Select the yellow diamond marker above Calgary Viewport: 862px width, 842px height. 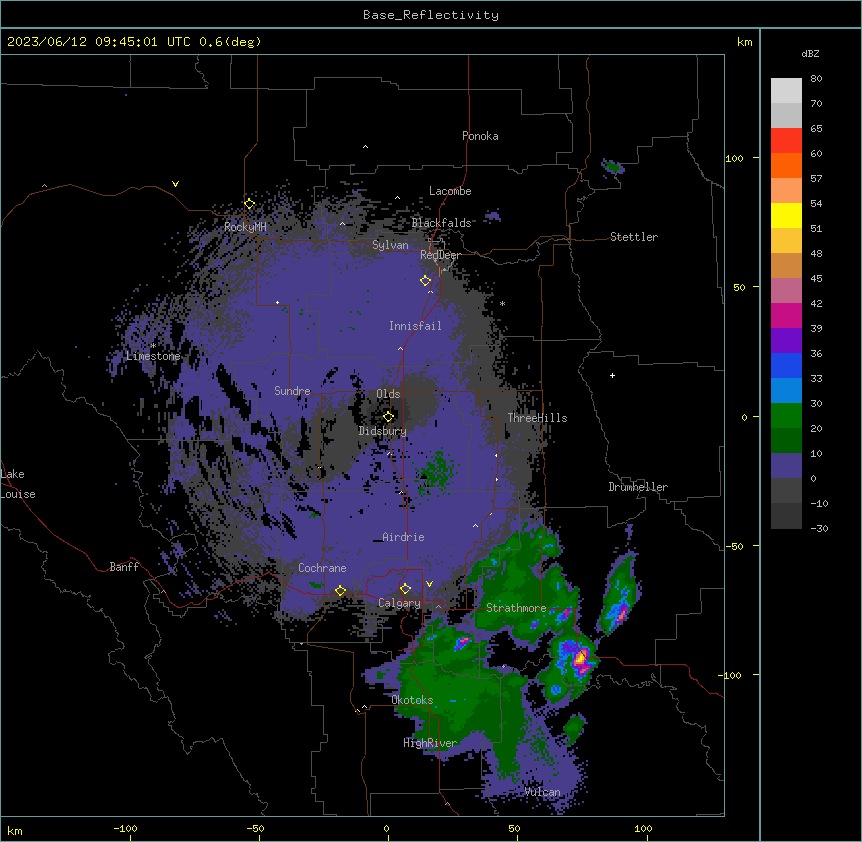point(405,589)
